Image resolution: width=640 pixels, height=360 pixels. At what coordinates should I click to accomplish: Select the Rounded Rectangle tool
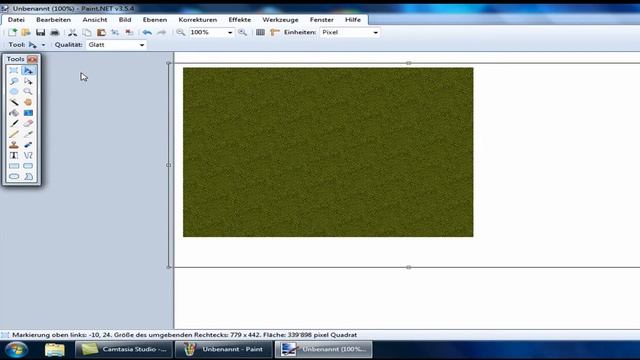pyautogui.click(x=28, y=166)
